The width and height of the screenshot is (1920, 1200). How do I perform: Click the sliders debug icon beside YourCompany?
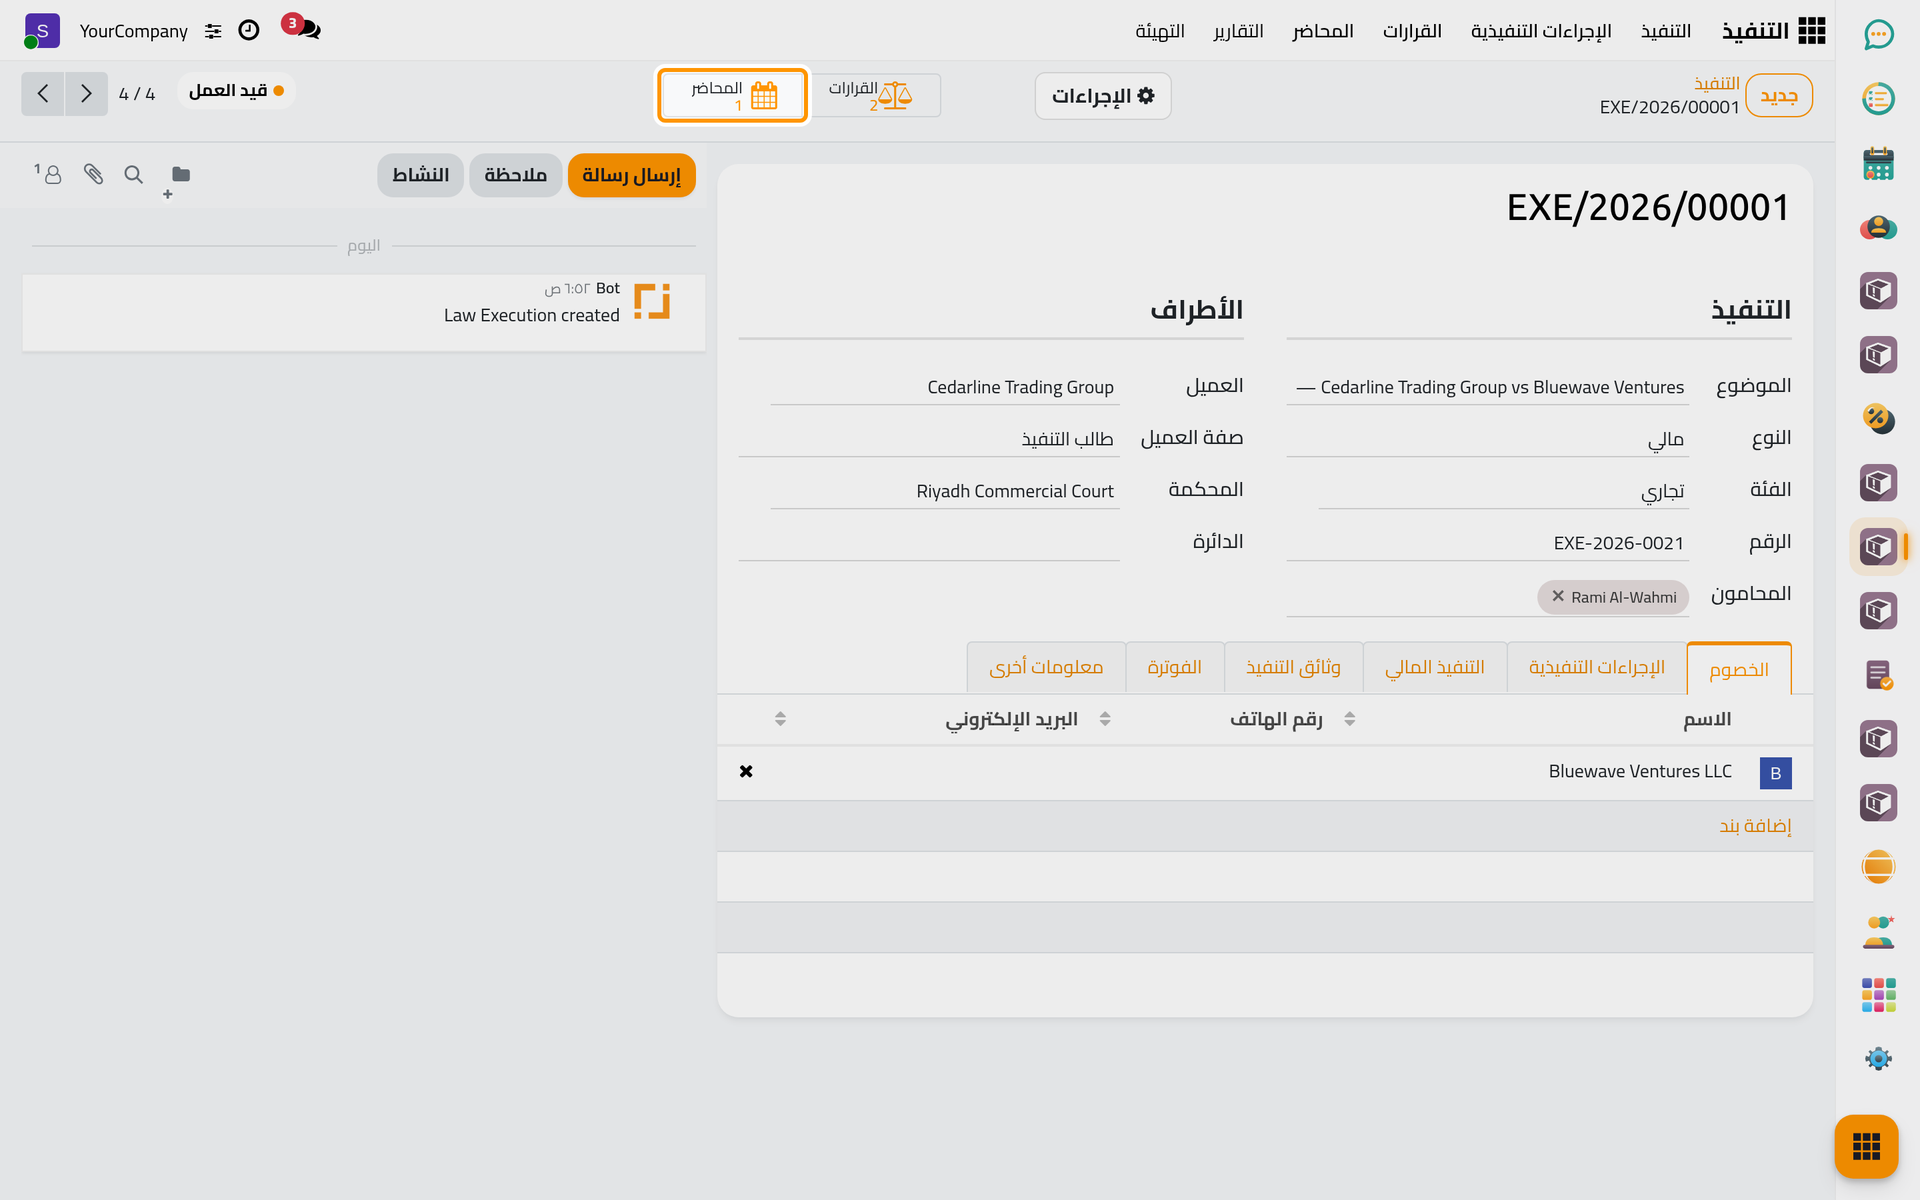point(213,31)
